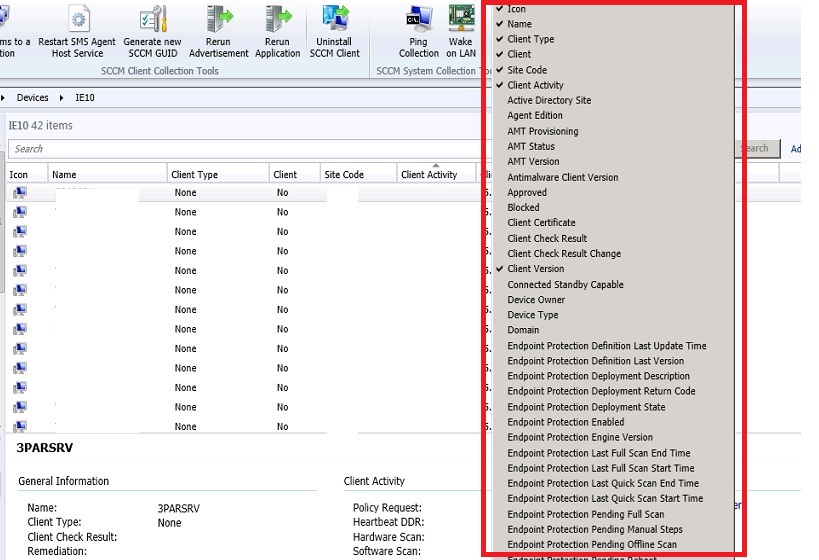The image size is (819, 560).
Task: Sort by the Client Type column header
Action: pyautogui.click(x=218, y=174)
